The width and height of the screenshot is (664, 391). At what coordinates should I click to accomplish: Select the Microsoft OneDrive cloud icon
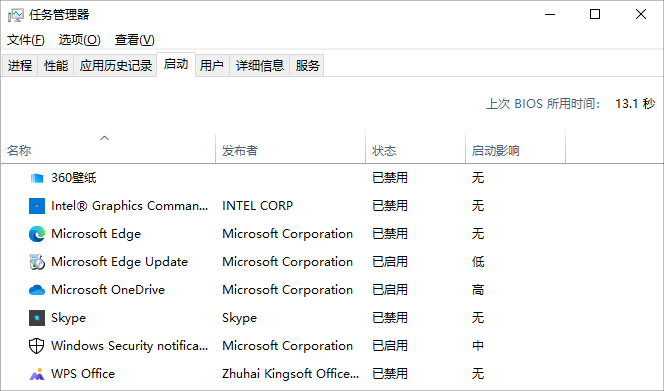tap(37, 290)
